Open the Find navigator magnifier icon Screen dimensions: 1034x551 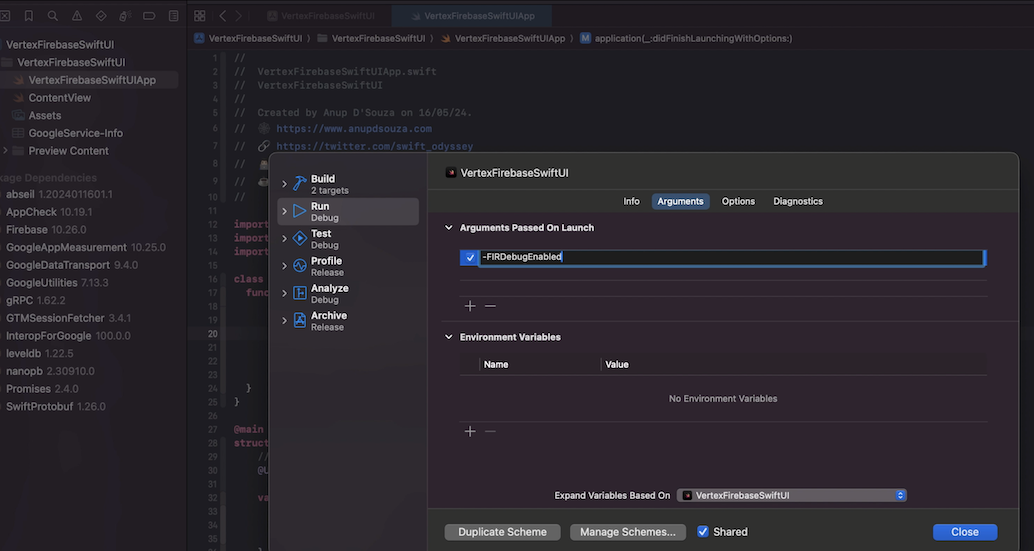pyautogui.click(x=52, y=16)
